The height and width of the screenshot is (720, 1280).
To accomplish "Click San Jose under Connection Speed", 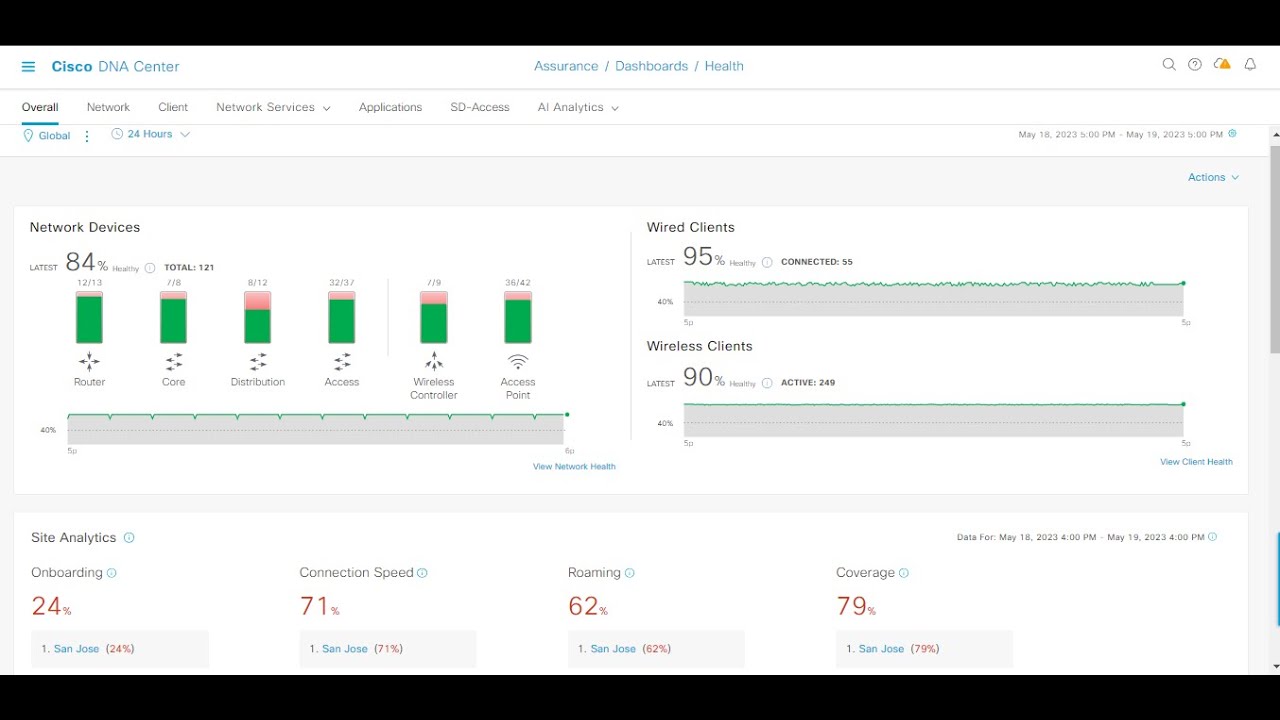I will click(345, 649).
